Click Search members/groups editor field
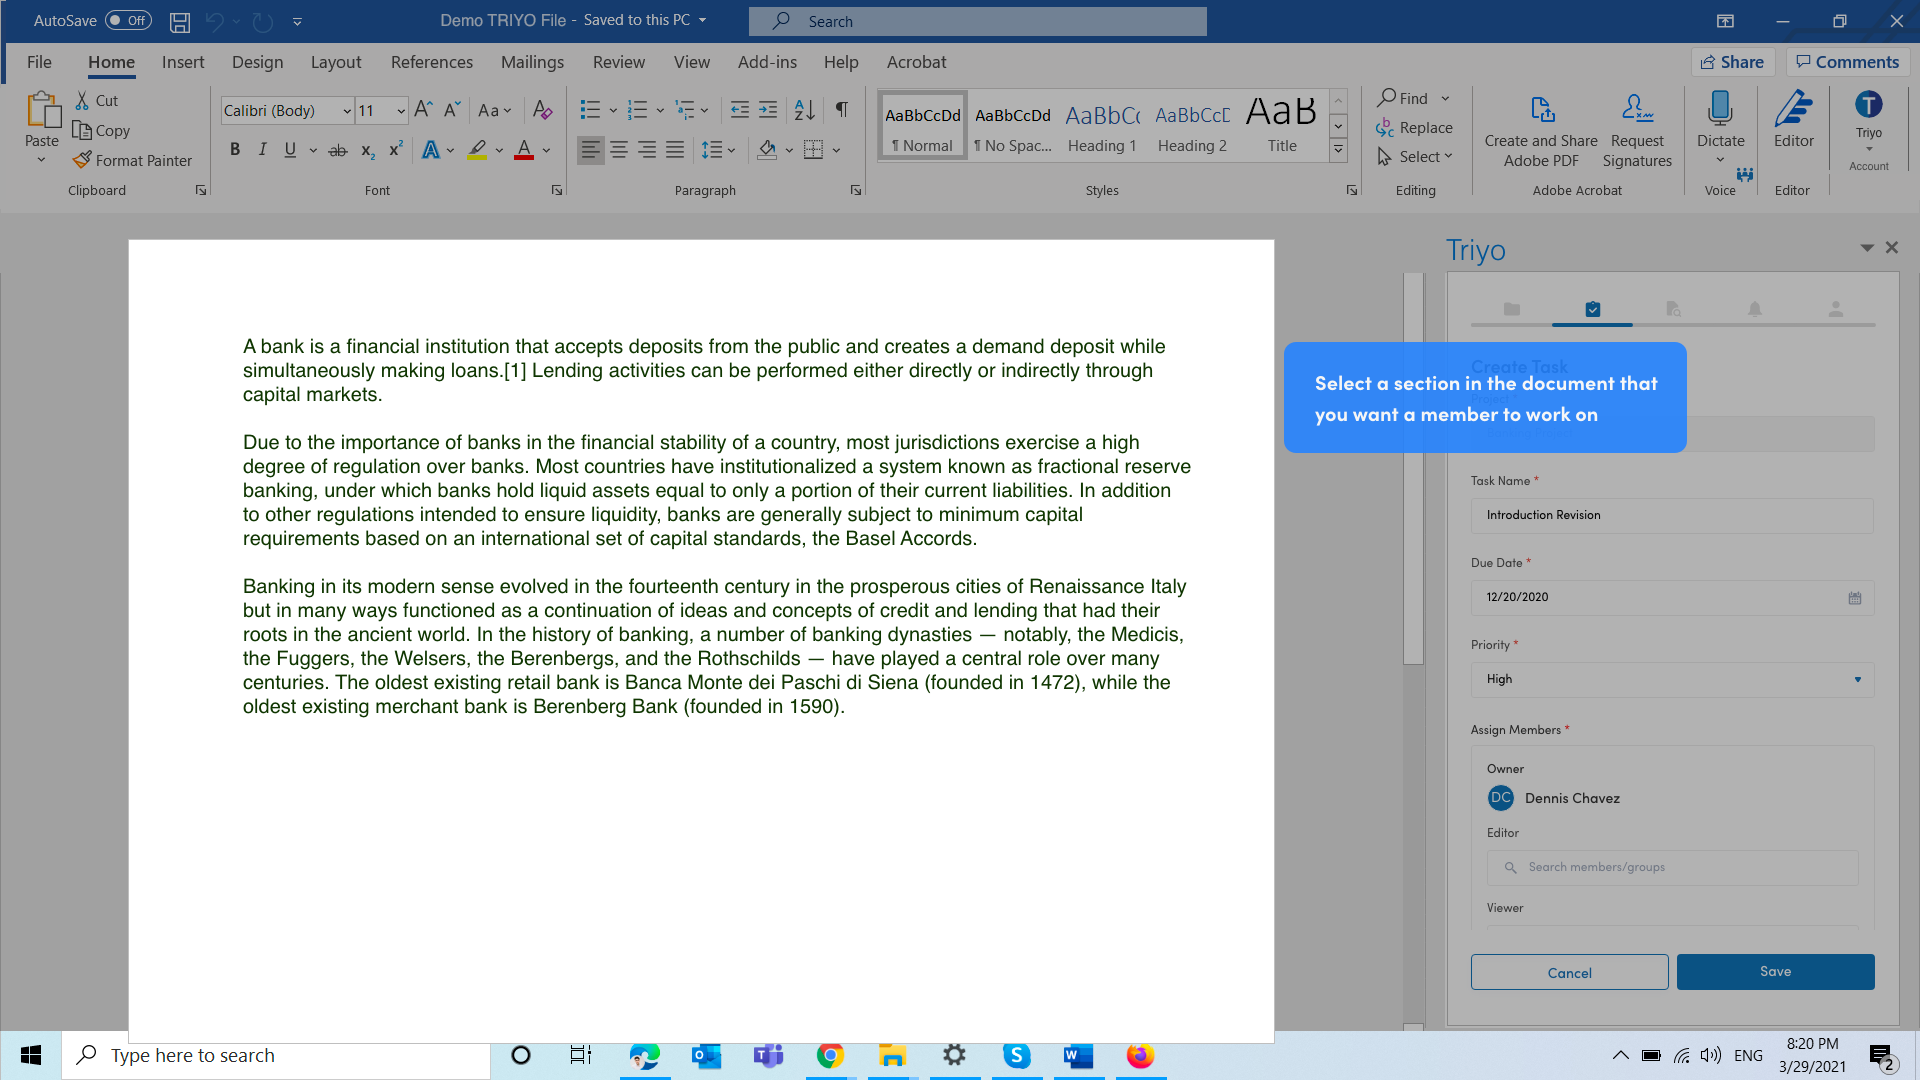 (x=1672, y=867)
